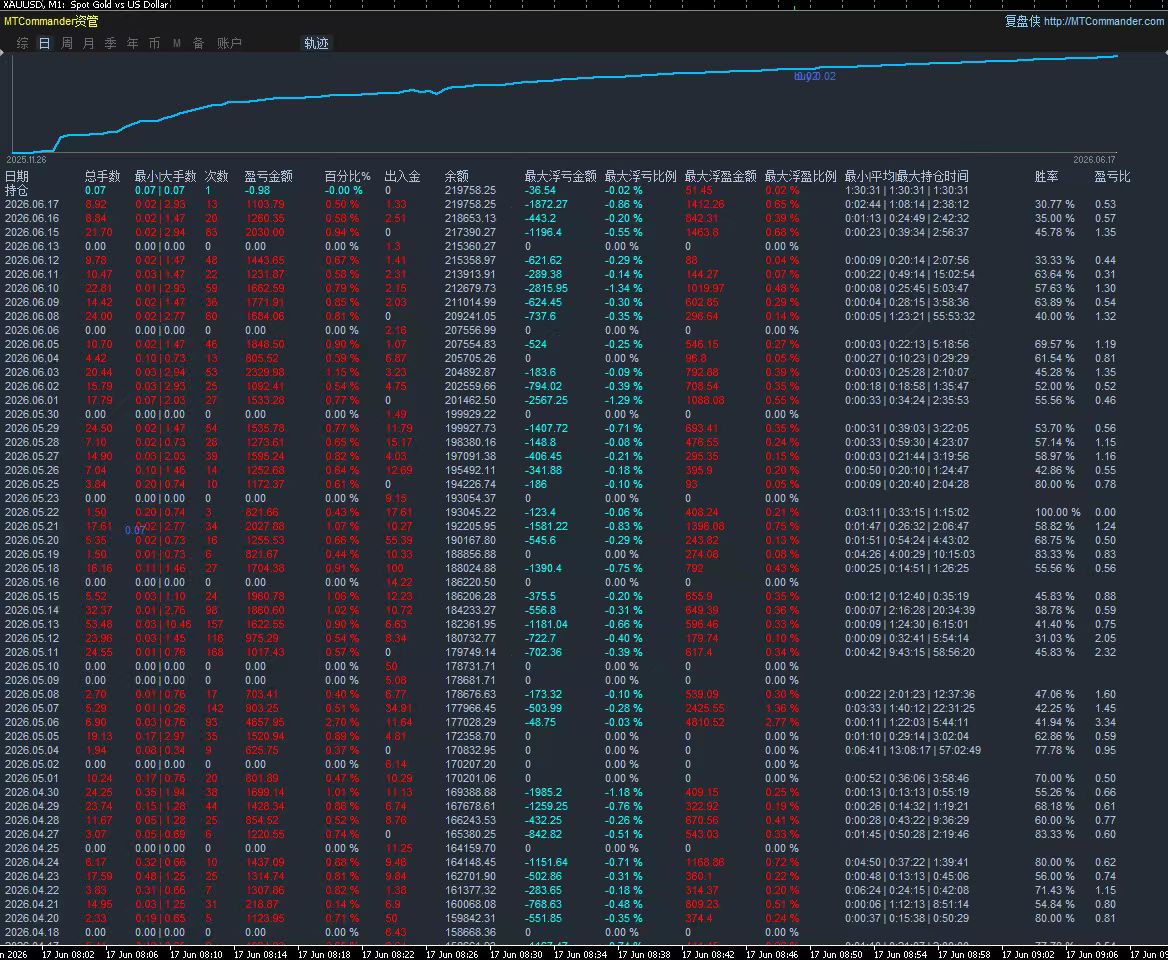1168x960 pixels.
Task: Open the 季 quarterly tab
Action: click(110, 43)
